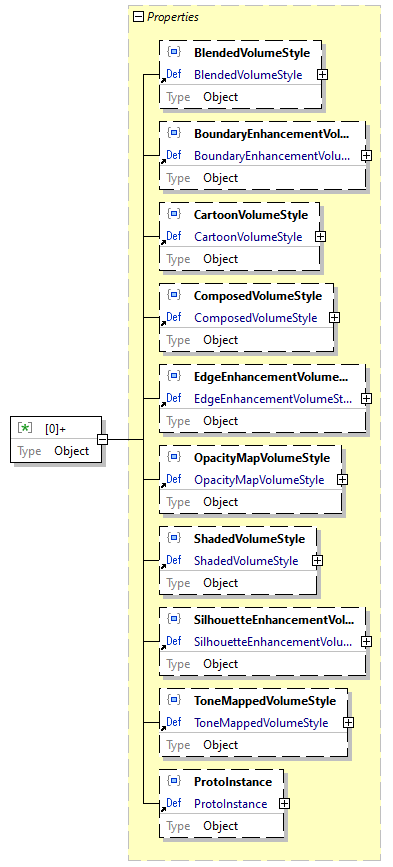
Task: Select the bold ProtoInstance title
Action: click(x=233, y=782)
